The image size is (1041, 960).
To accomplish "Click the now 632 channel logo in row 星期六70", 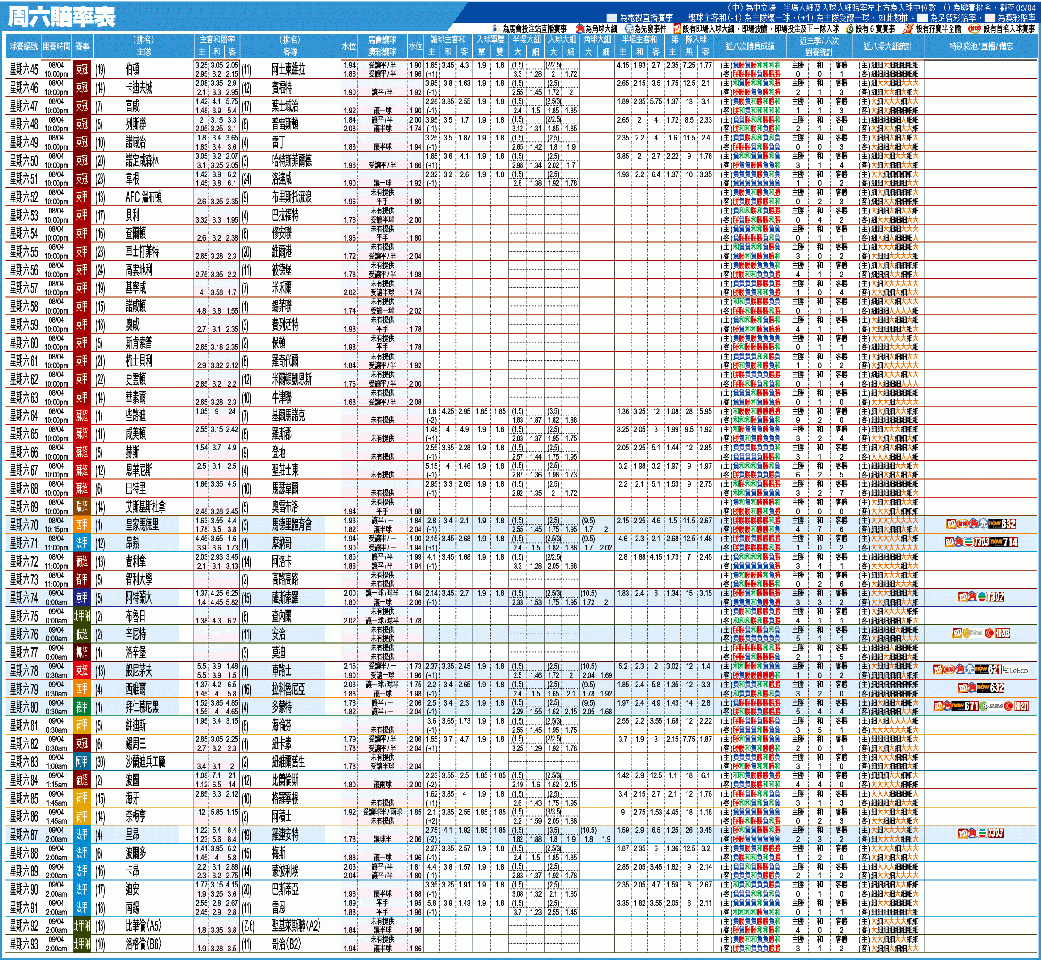I will (x=1002, y=524).
